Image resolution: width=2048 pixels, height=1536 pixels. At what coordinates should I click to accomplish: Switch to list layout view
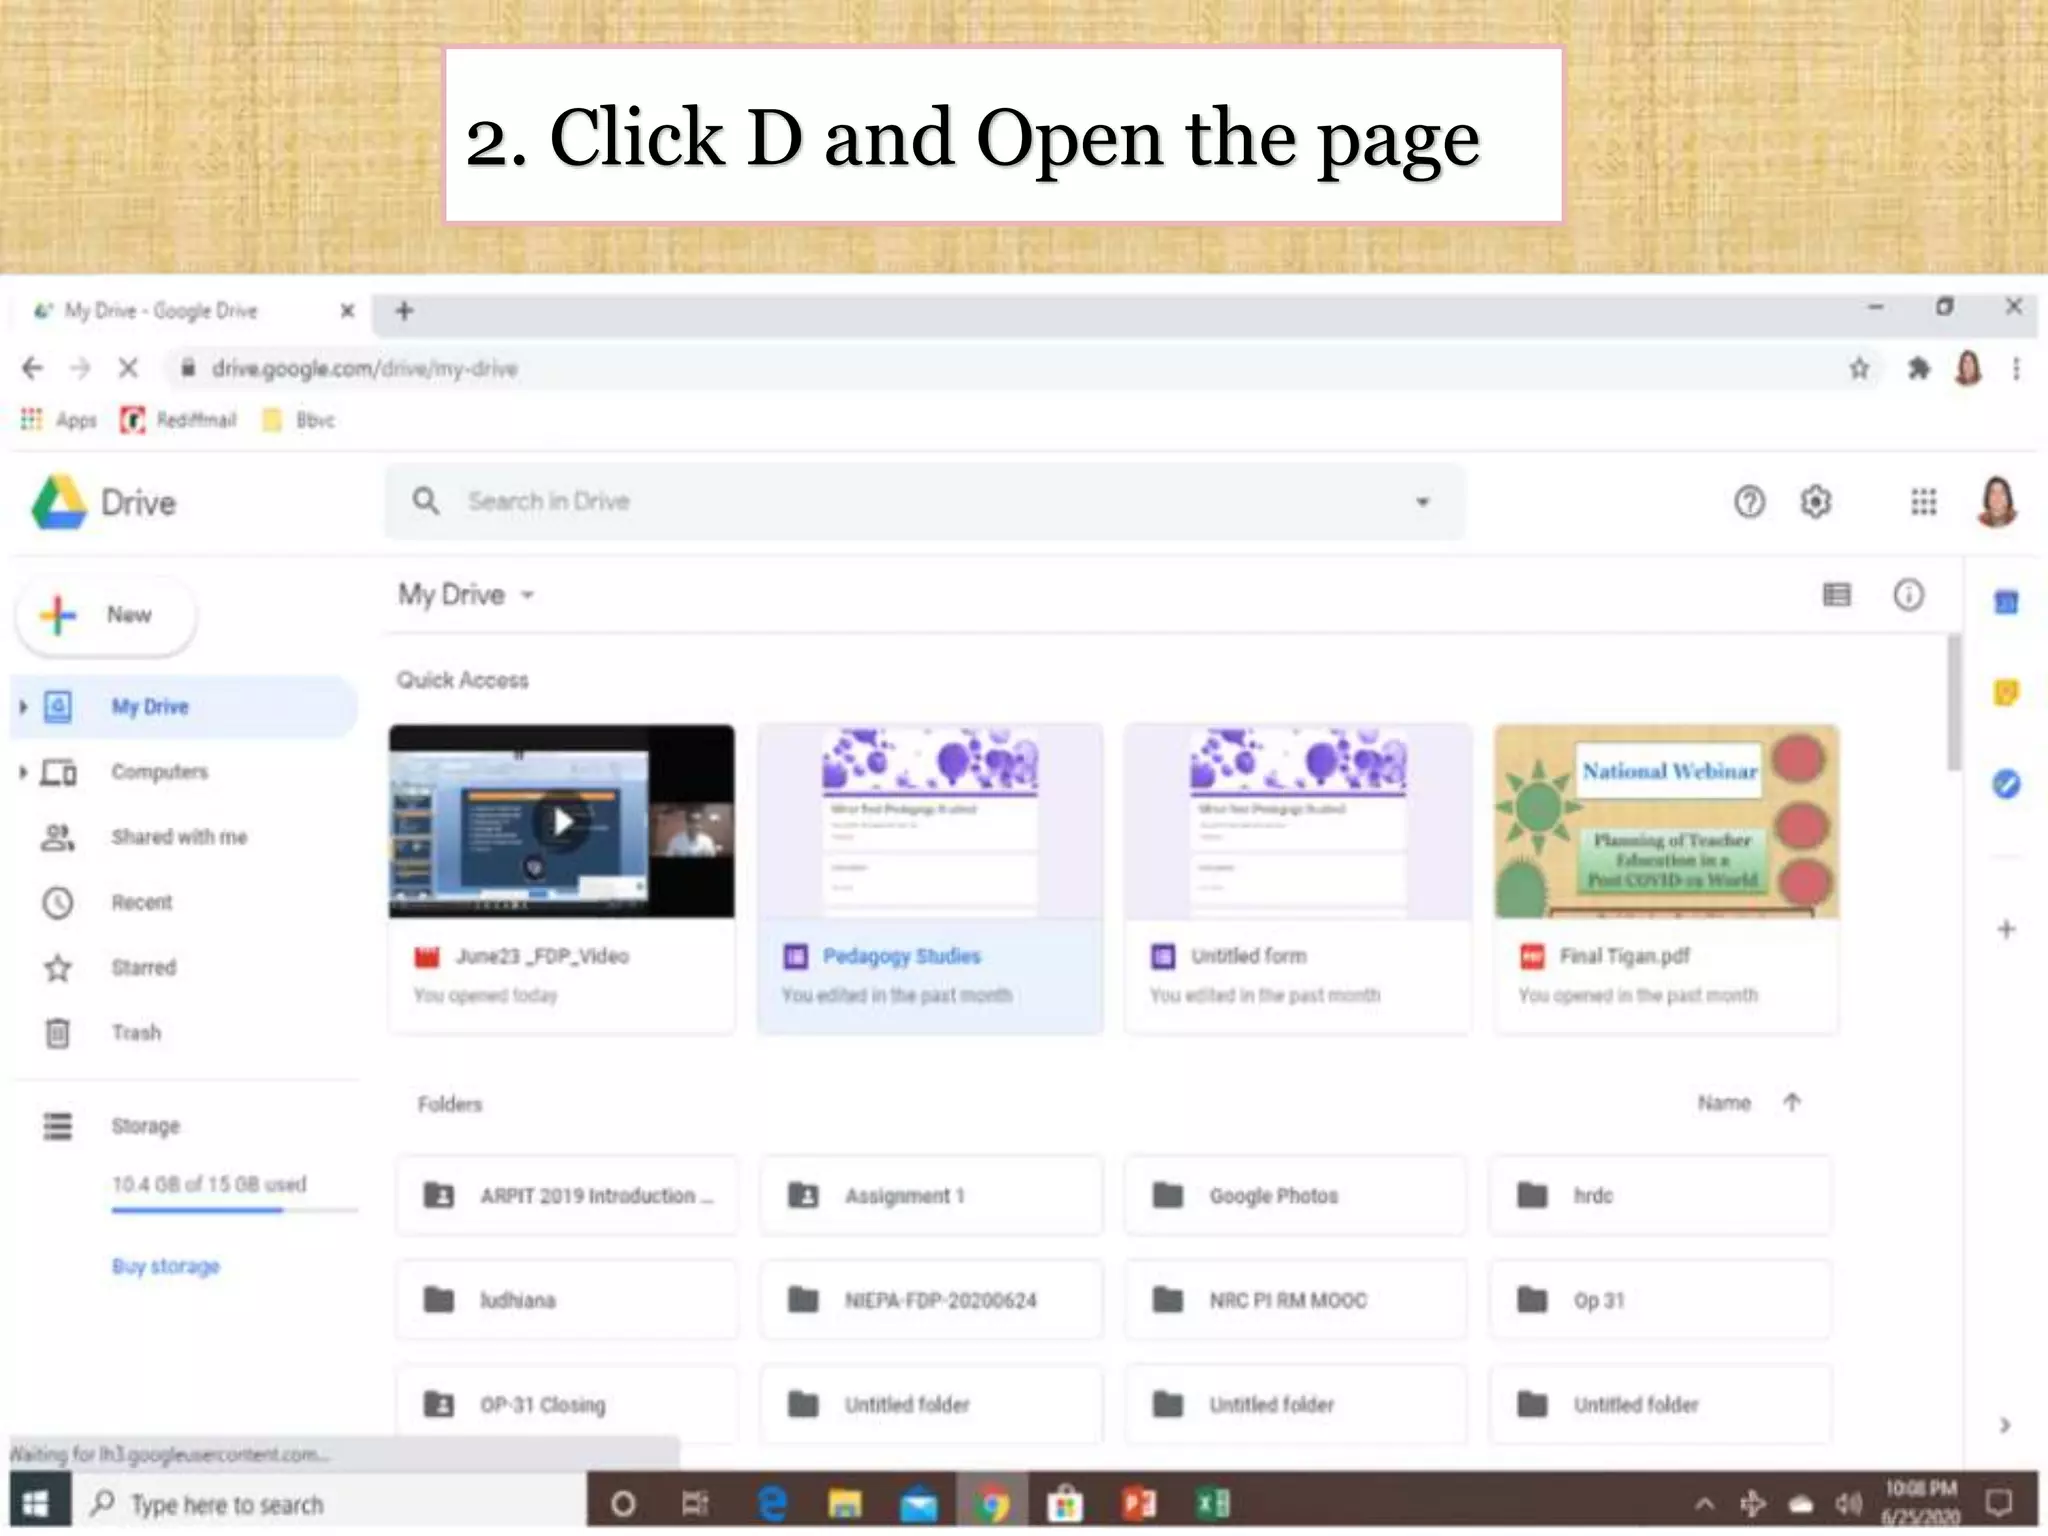1836,595
